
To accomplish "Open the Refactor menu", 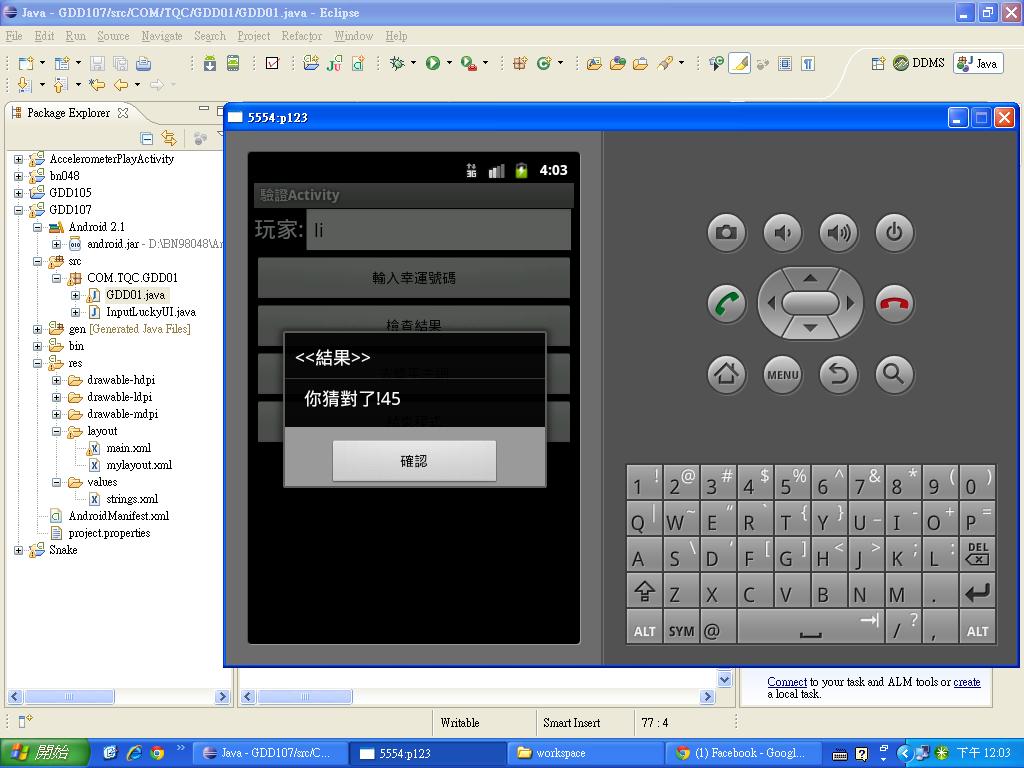I will tap(301, 36).
